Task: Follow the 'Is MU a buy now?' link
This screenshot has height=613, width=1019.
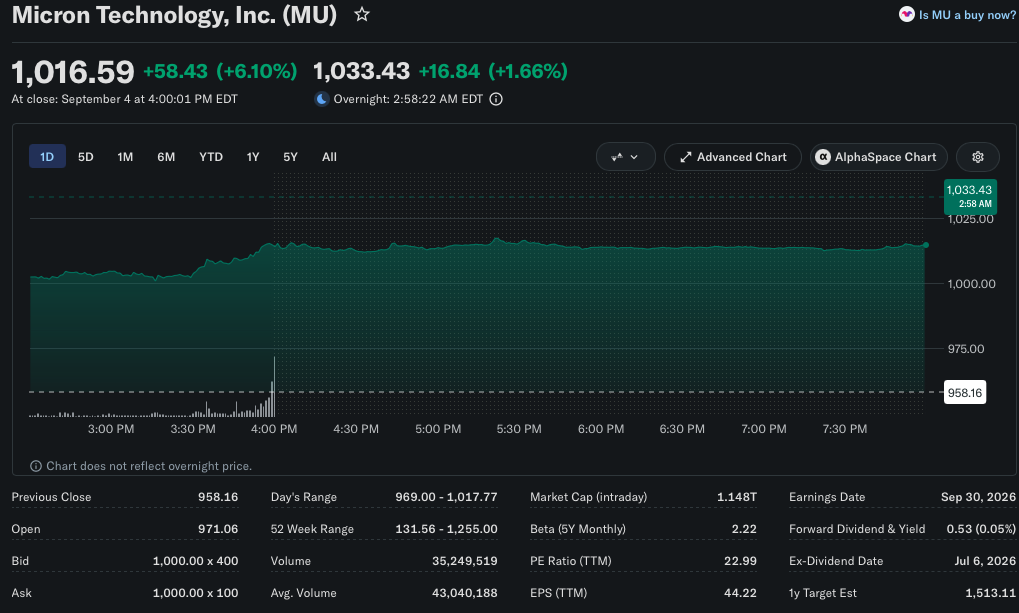Action: pos(967,15)
